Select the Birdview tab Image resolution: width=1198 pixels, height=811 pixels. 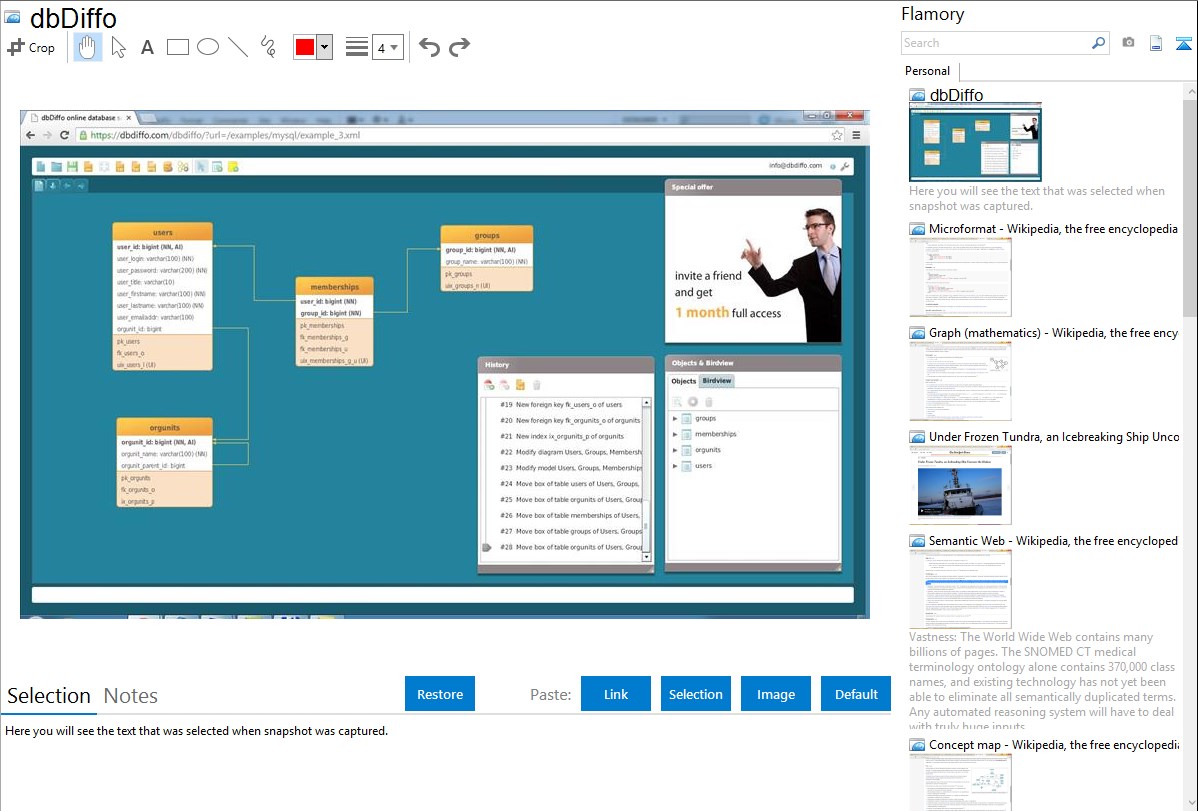tap(717, 381)
